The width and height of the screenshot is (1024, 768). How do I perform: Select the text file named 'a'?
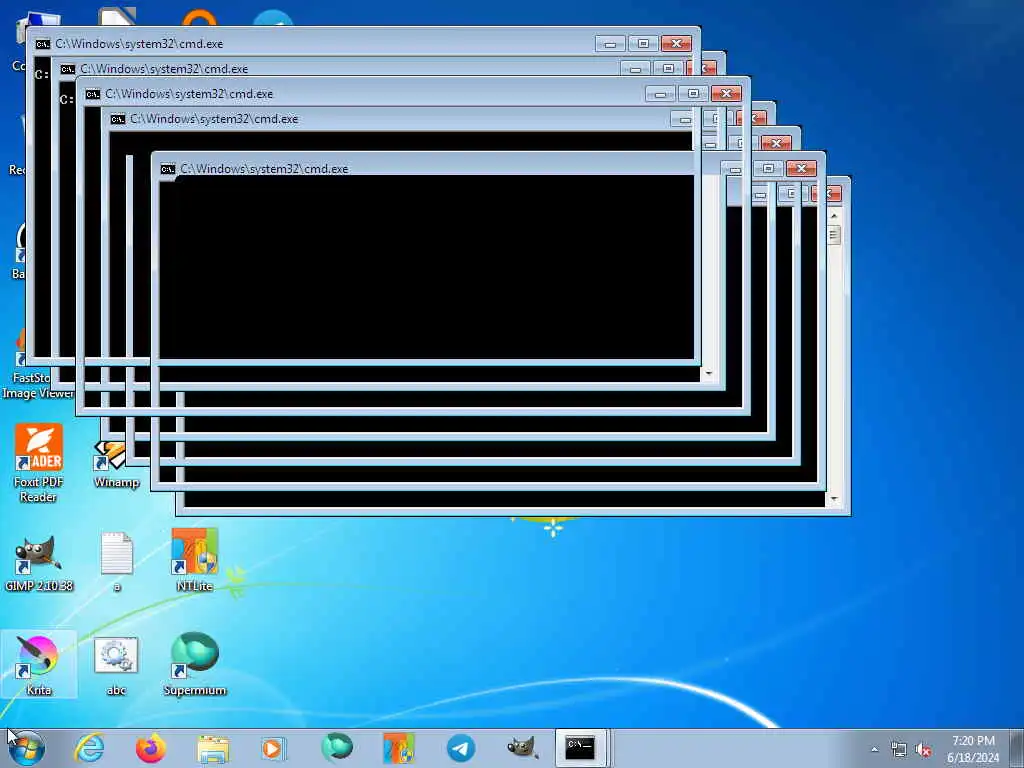[x=117, y=562]
